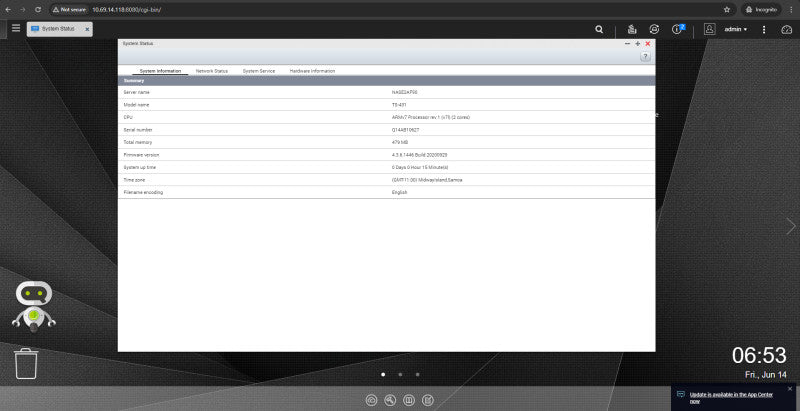Click the Model name value TS-431
Viewport: 800px width, 411px height.
tap(399, 105)
